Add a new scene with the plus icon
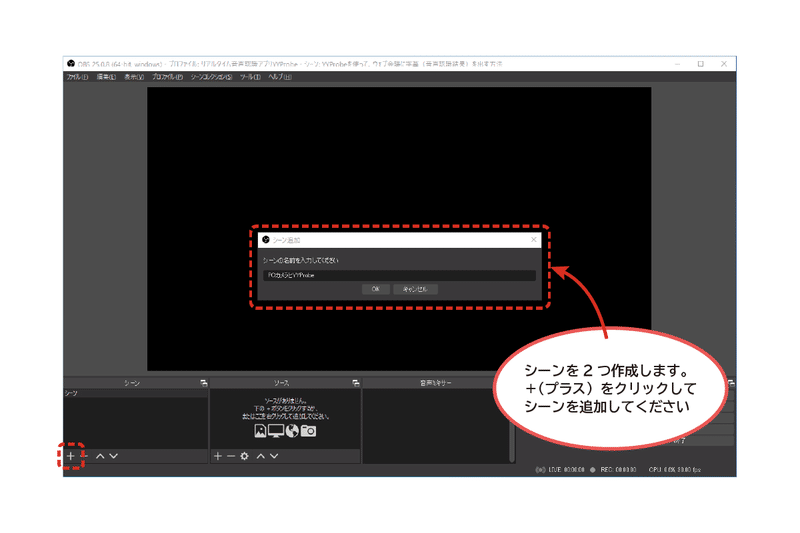 click(x=71, y=456)
